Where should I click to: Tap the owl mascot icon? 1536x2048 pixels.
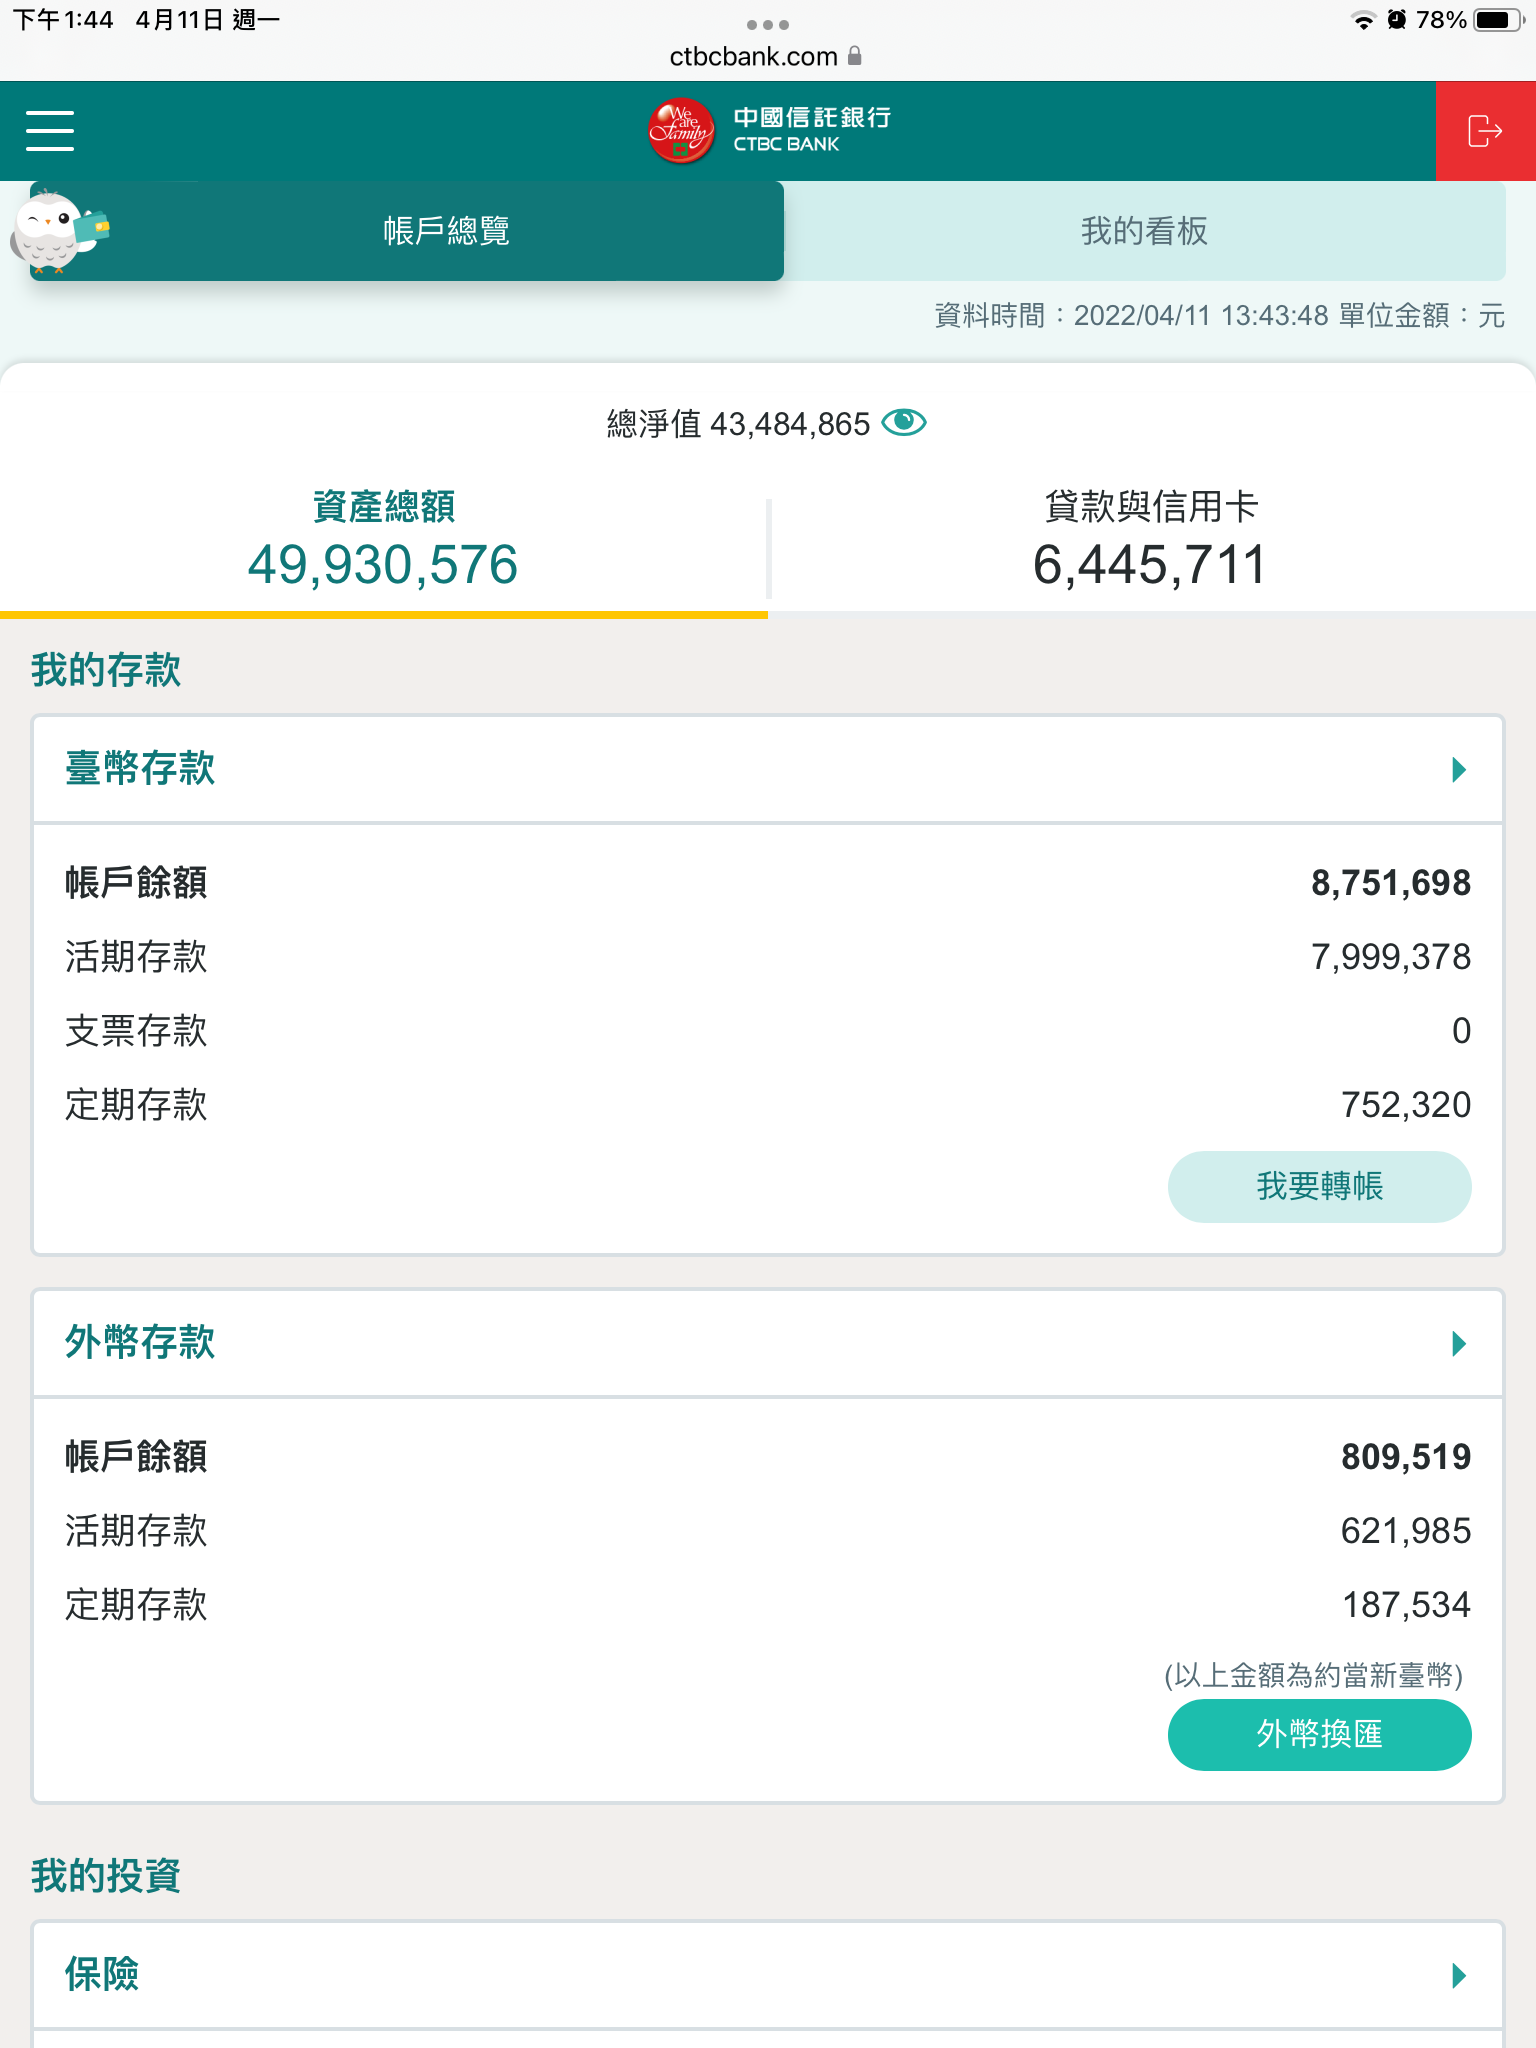pos(55,232)
